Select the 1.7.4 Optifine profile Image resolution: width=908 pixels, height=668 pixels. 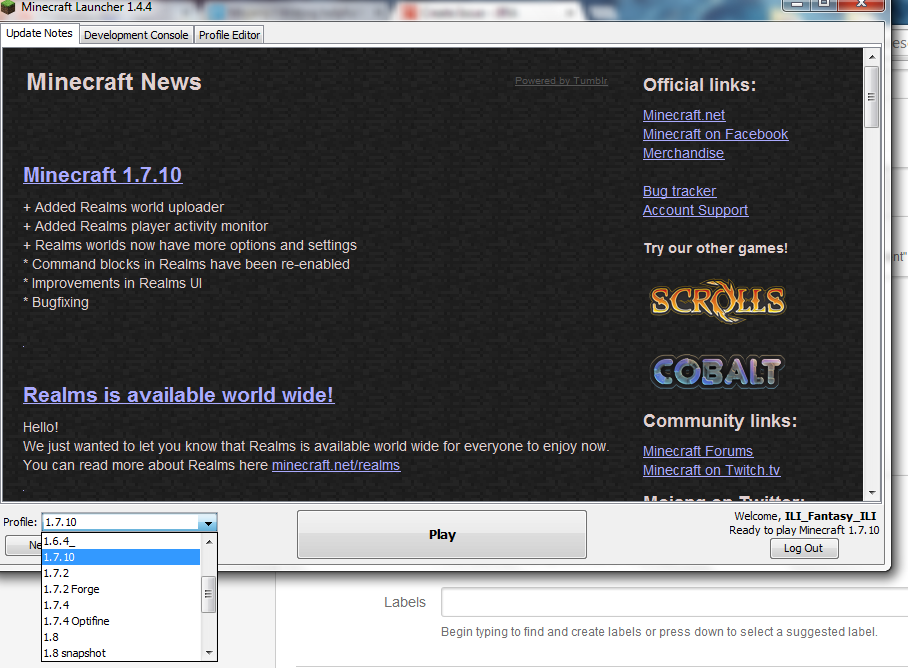[x=76, y=621]
